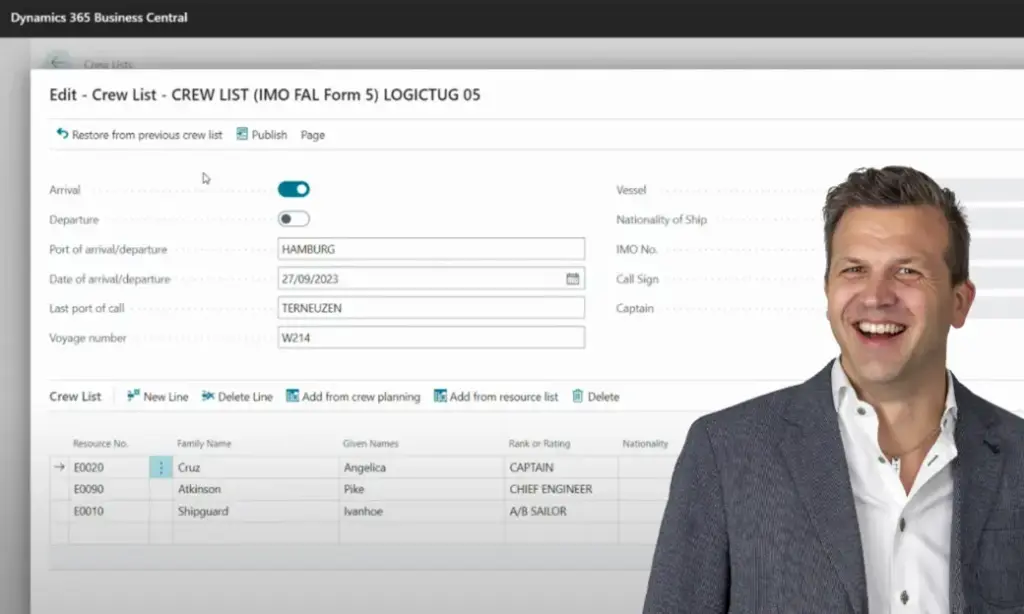Viewport: 1024px width, 614px height.
Task: Open the calendar date picker icon
Action: [x=572, y=279]
